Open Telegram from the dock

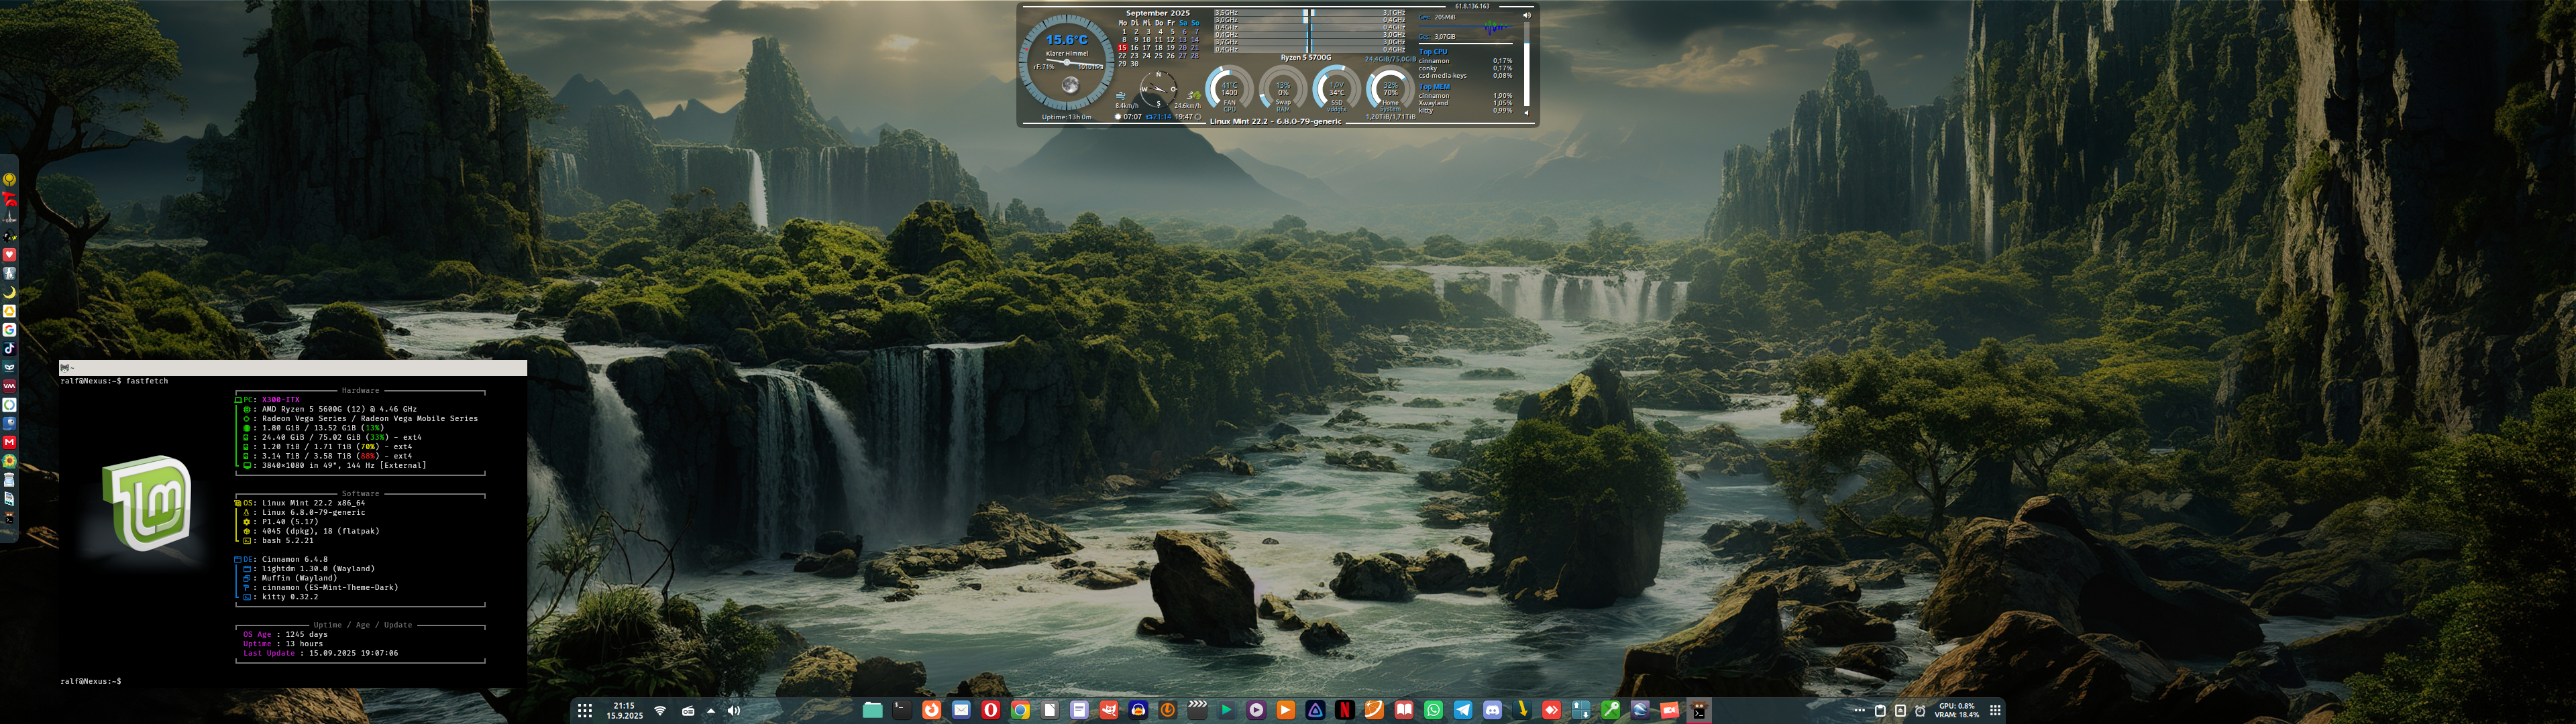(x=1463, y=710)
